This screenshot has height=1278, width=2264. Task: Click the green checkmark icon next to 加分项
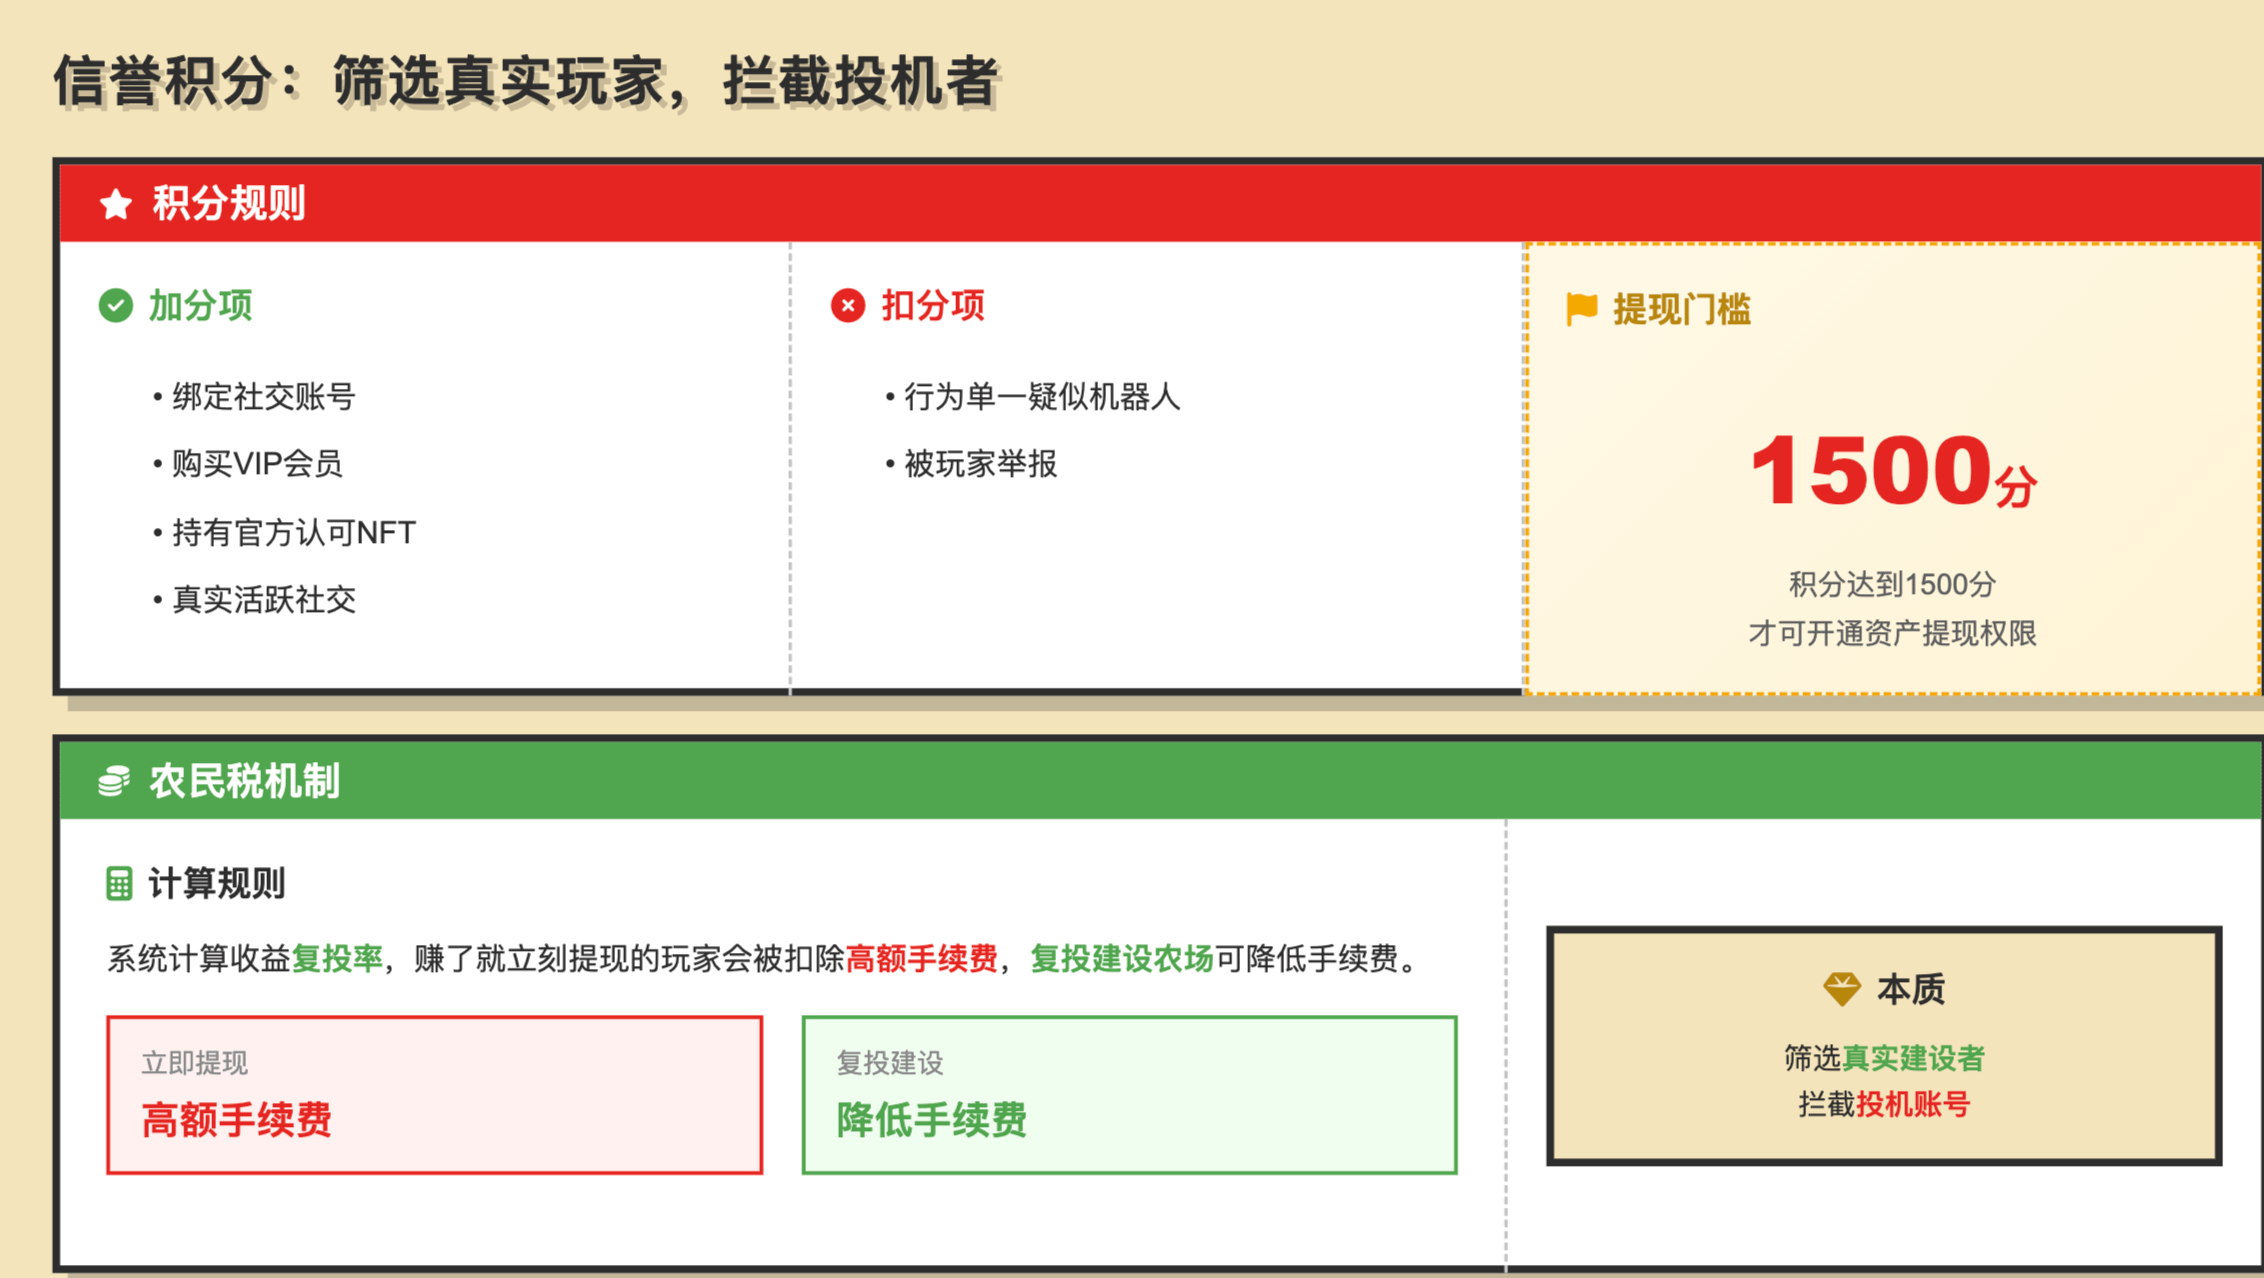tap(116, 305)
